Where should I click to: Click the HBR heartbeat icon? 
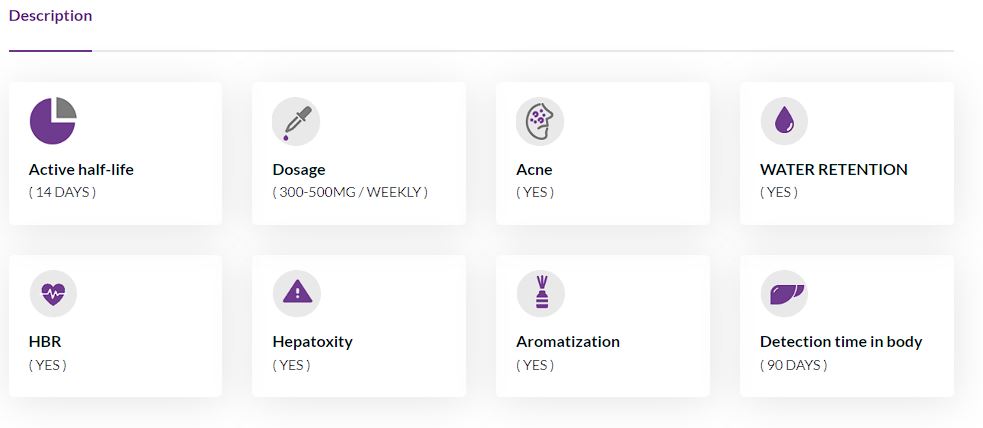53,293
